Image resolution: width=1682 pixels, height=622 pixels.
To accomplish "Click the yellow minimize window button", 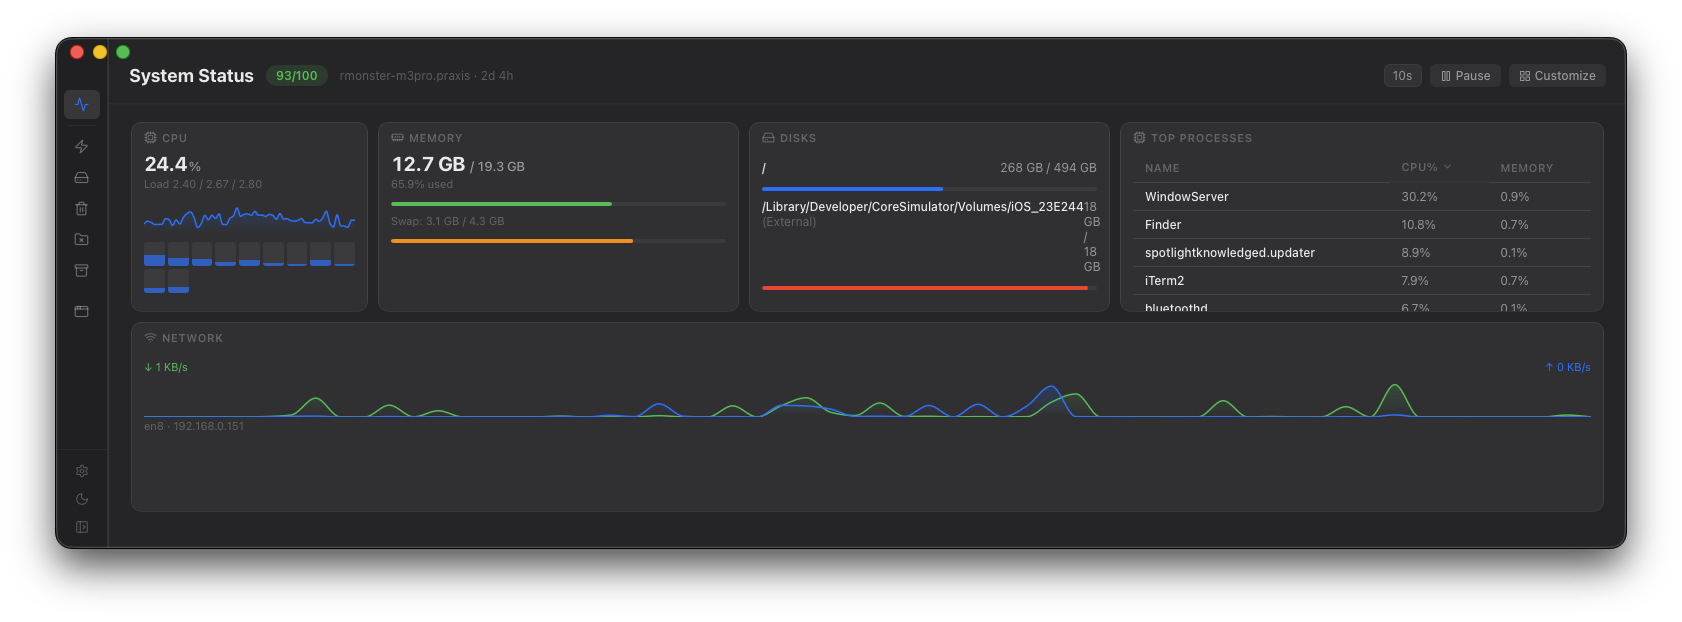I will coord(100,52).
